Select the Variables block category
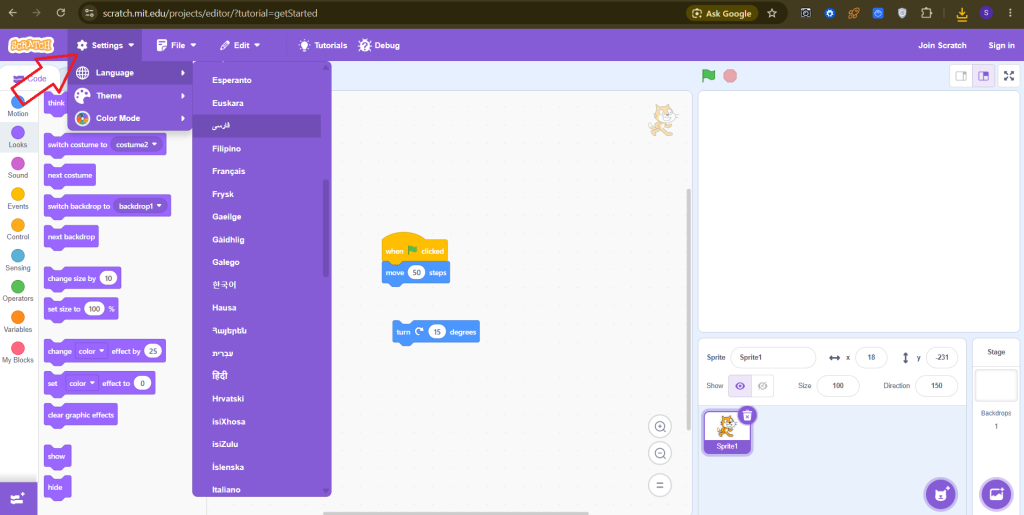The width and height of the screenshot is (1024, 515). click(18, 322)
